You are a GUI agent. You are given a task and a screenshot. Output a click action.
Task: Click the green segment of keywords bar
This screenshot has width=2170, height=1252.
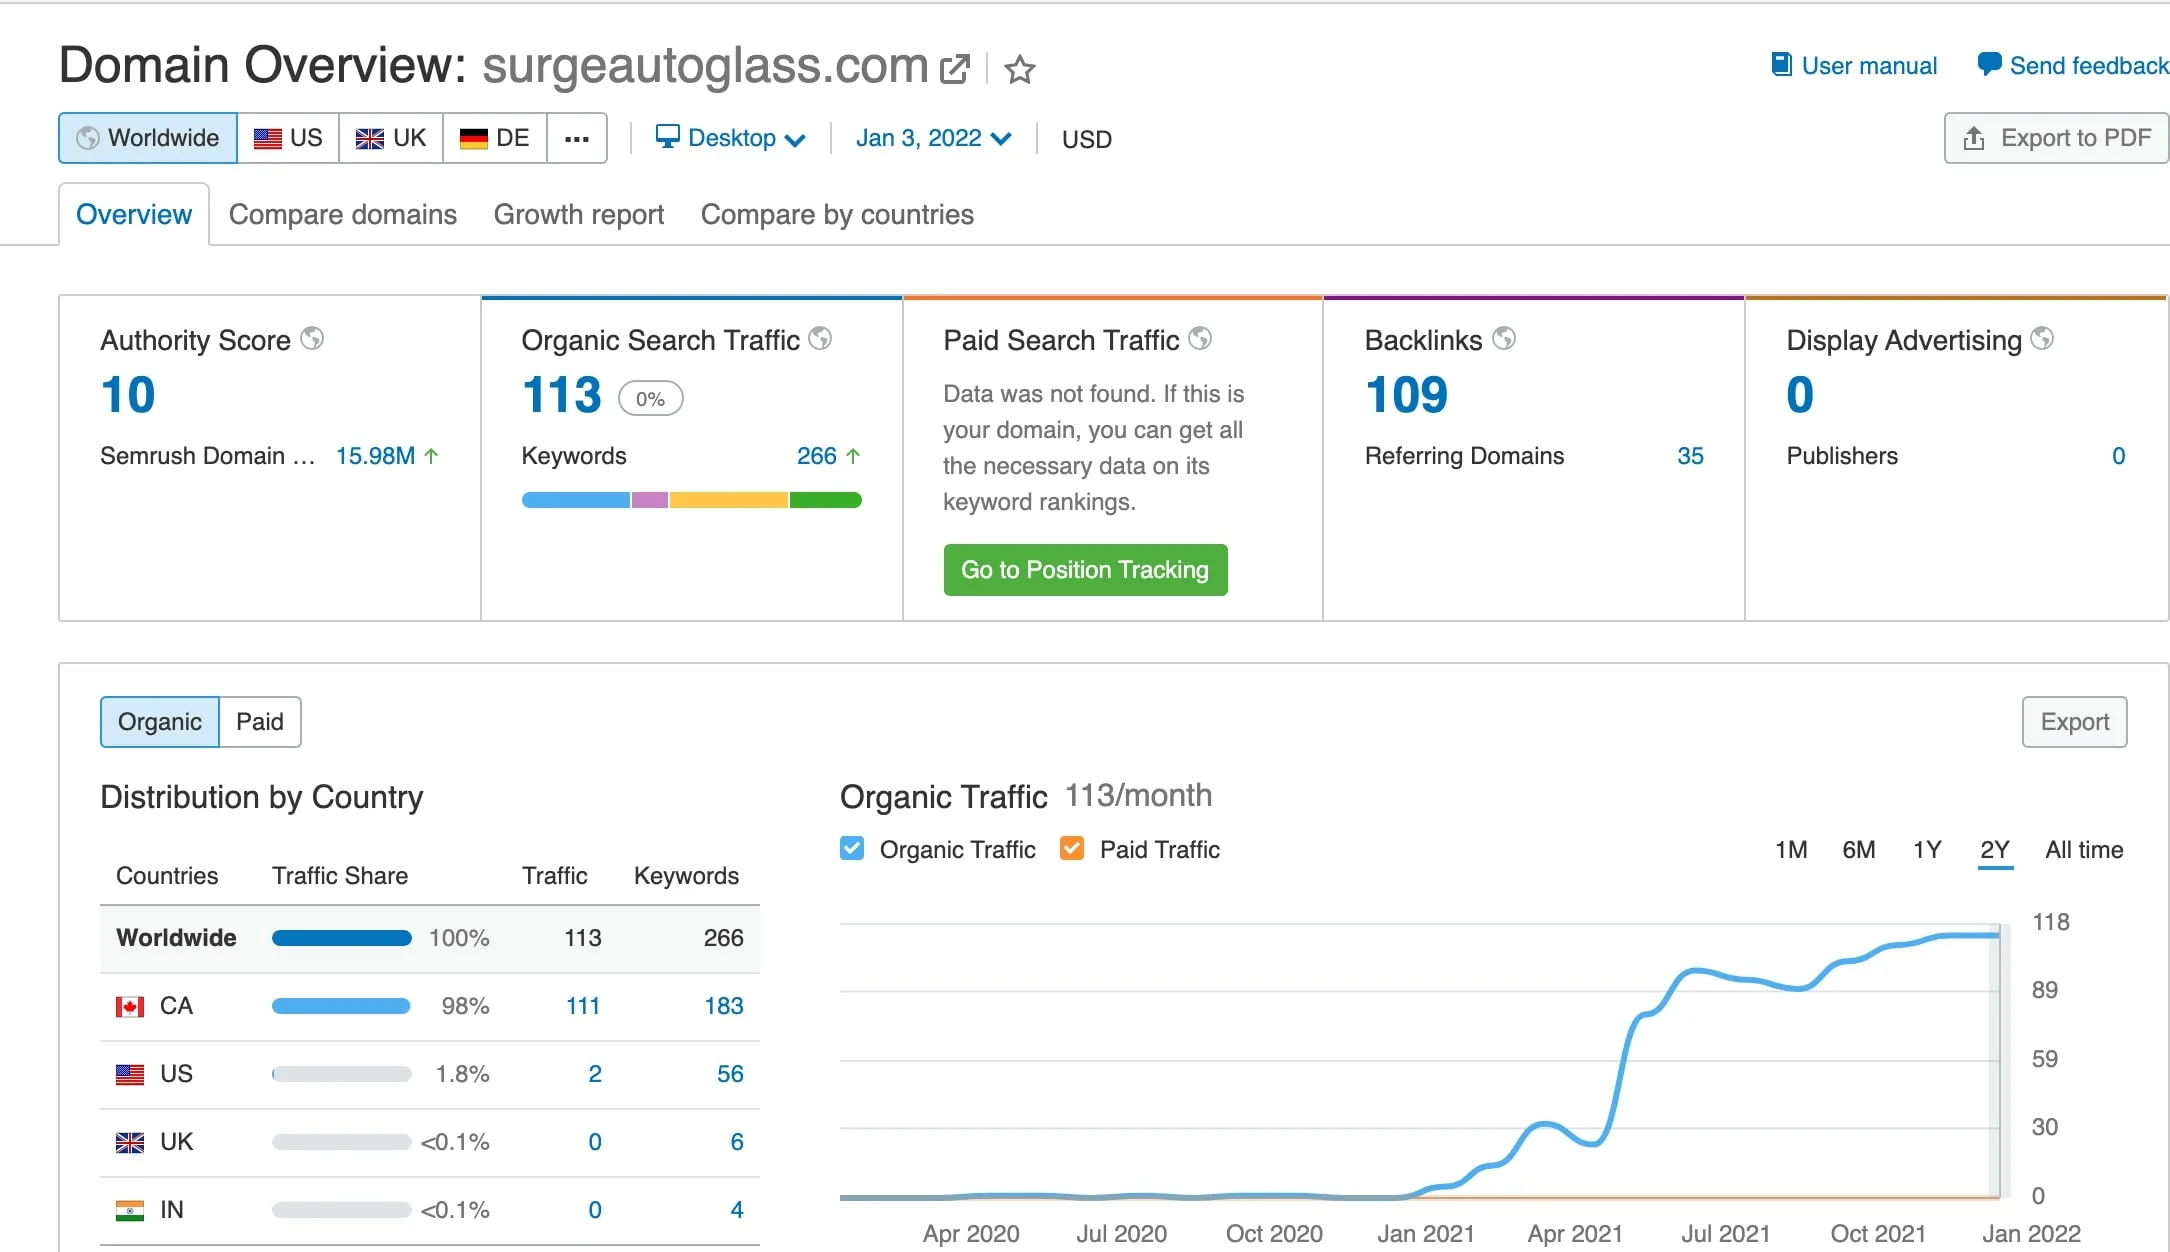coord(825,500)
